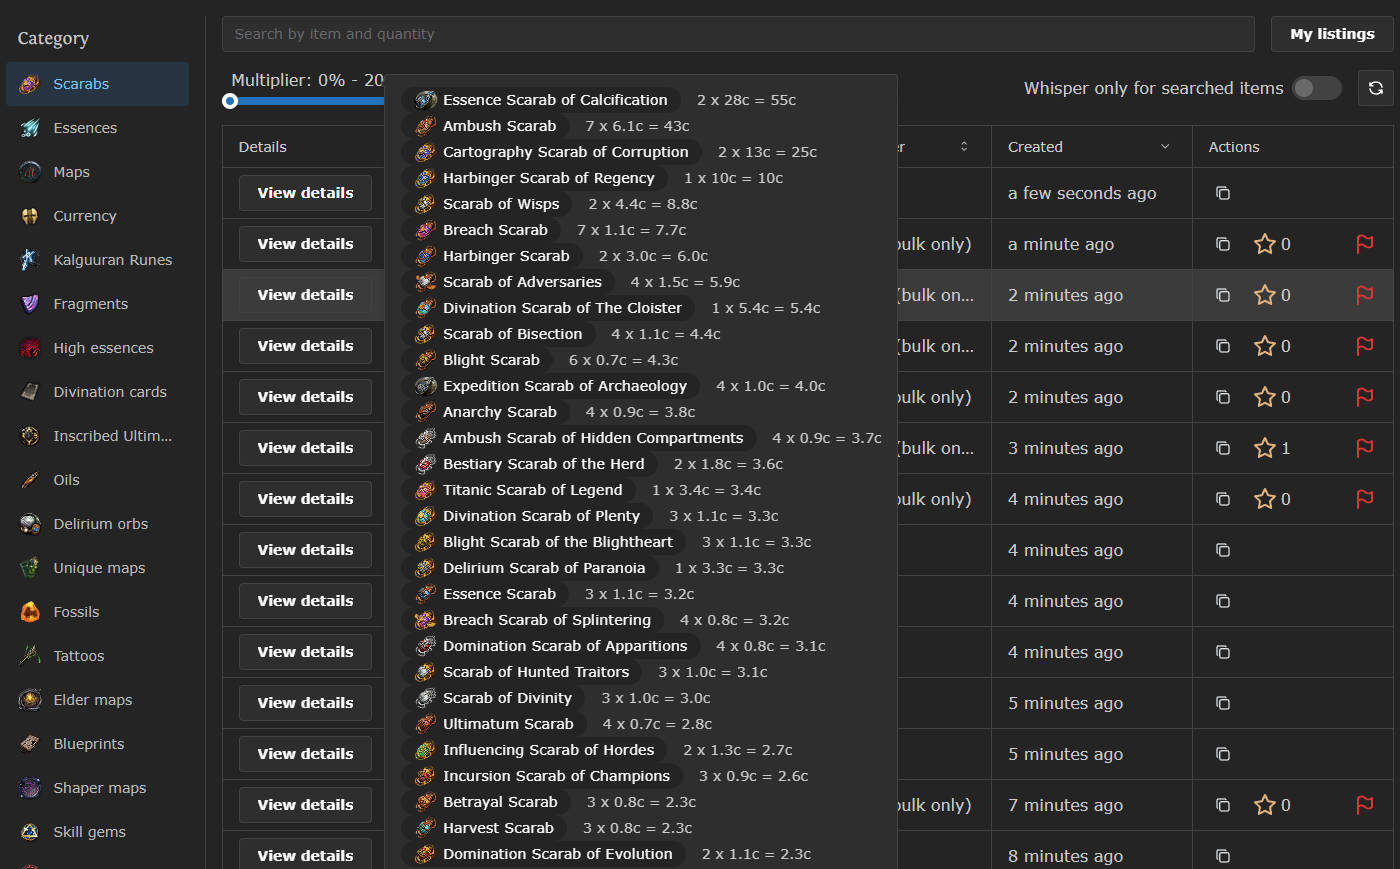Report the listing created 7 minutes ago
Image resolution: width=1400 pixels, height=869 pixels.
[x=1364, y=805]
